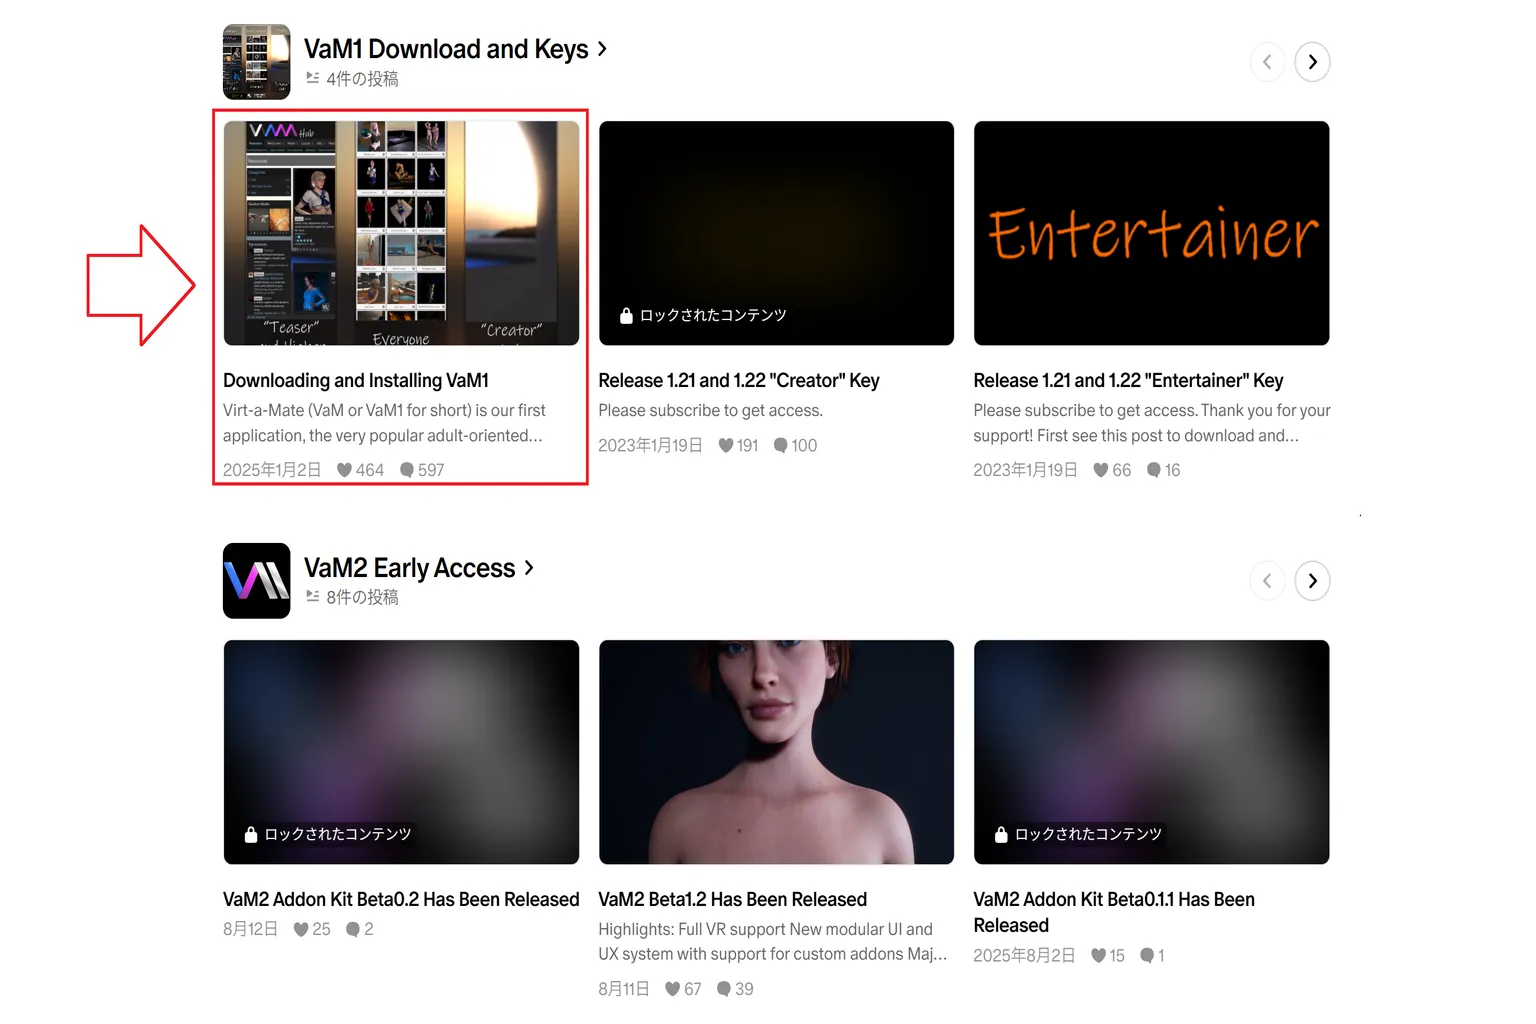Click "Please subscribe to get access." description
The height and width of the screenshot is (1024, 1536).
pyautogui.click(x=710, y=411)
